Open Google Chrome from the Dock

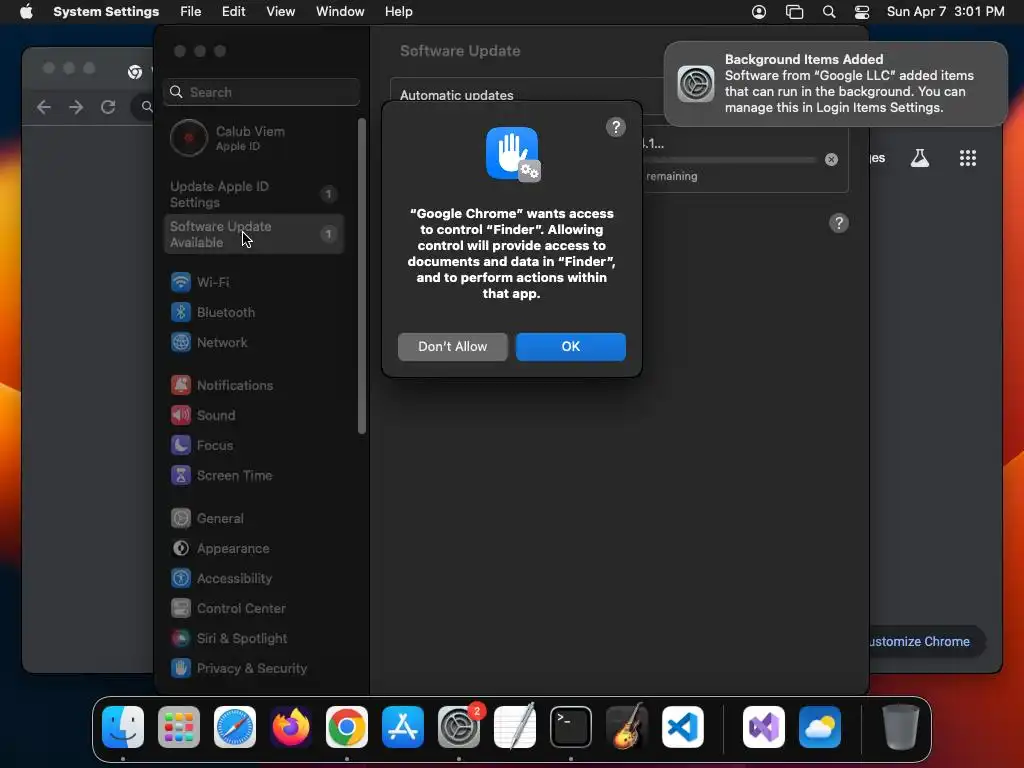[x=347, y=727]
